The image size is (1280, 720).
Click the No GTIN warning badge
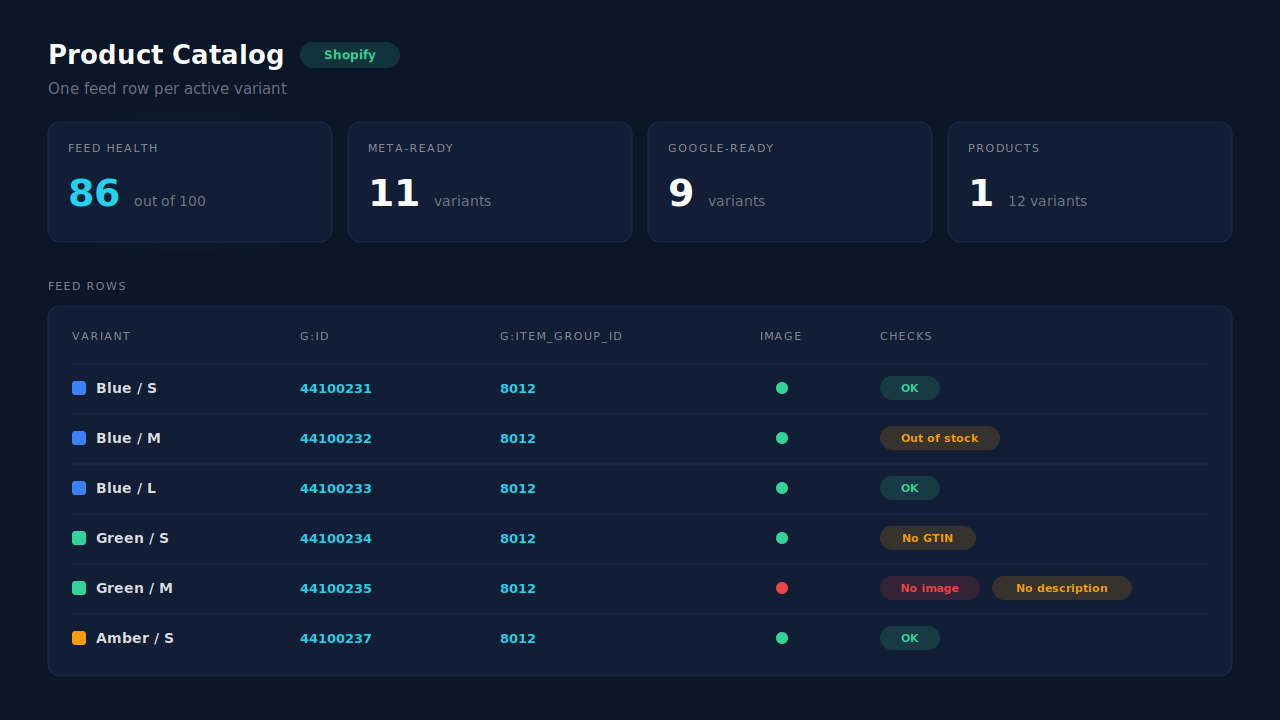coord(928,538)
